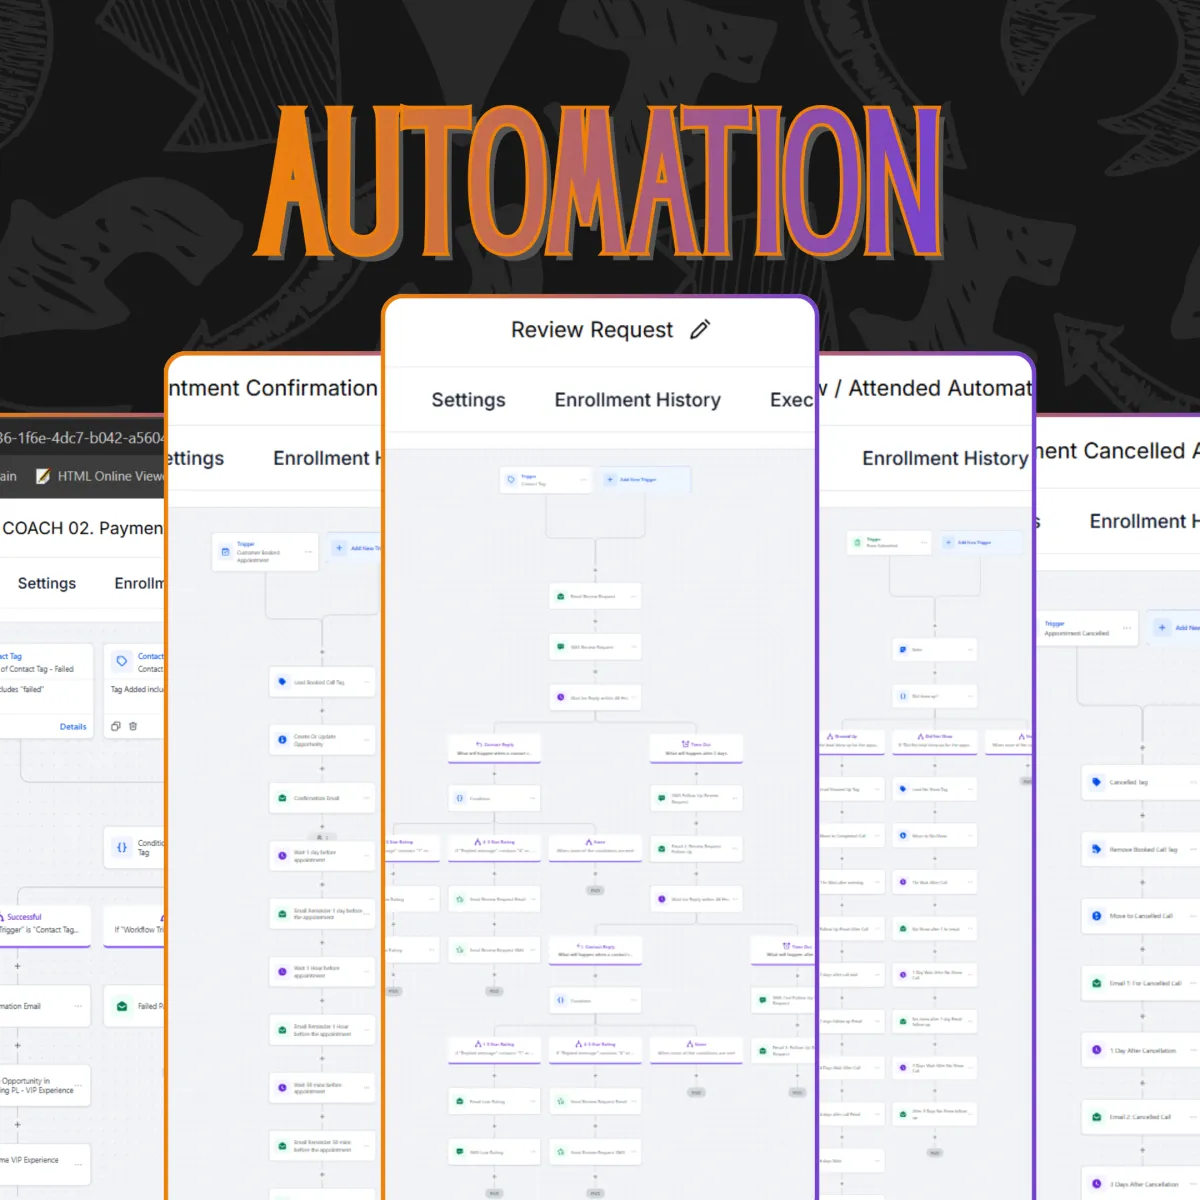
Task: Open three-dot menu on Customer Booked Appointment trigger
Action: 308,552
